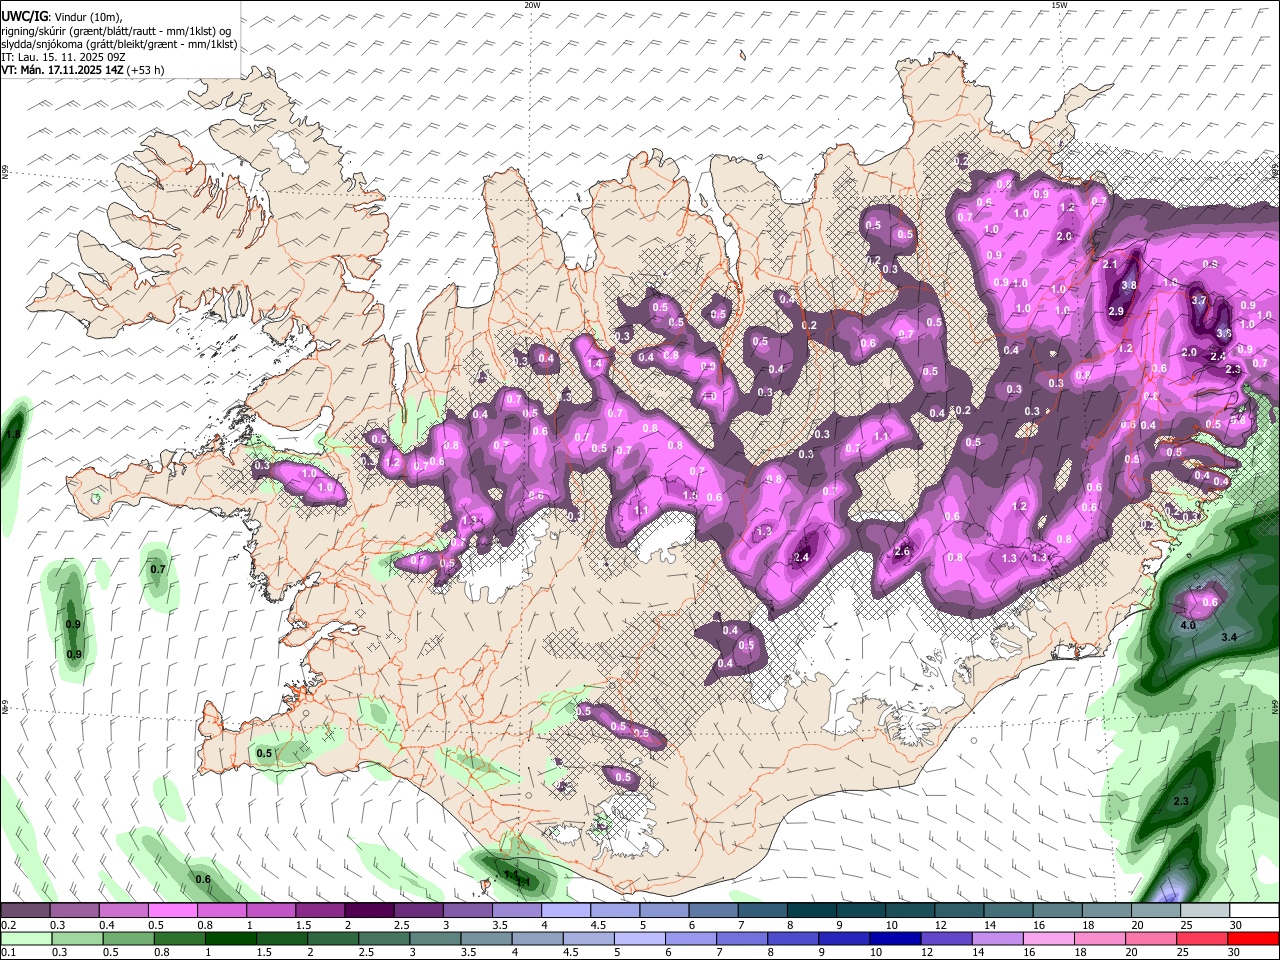Click the "3.7" snowfall value on map

point(1200,300)
